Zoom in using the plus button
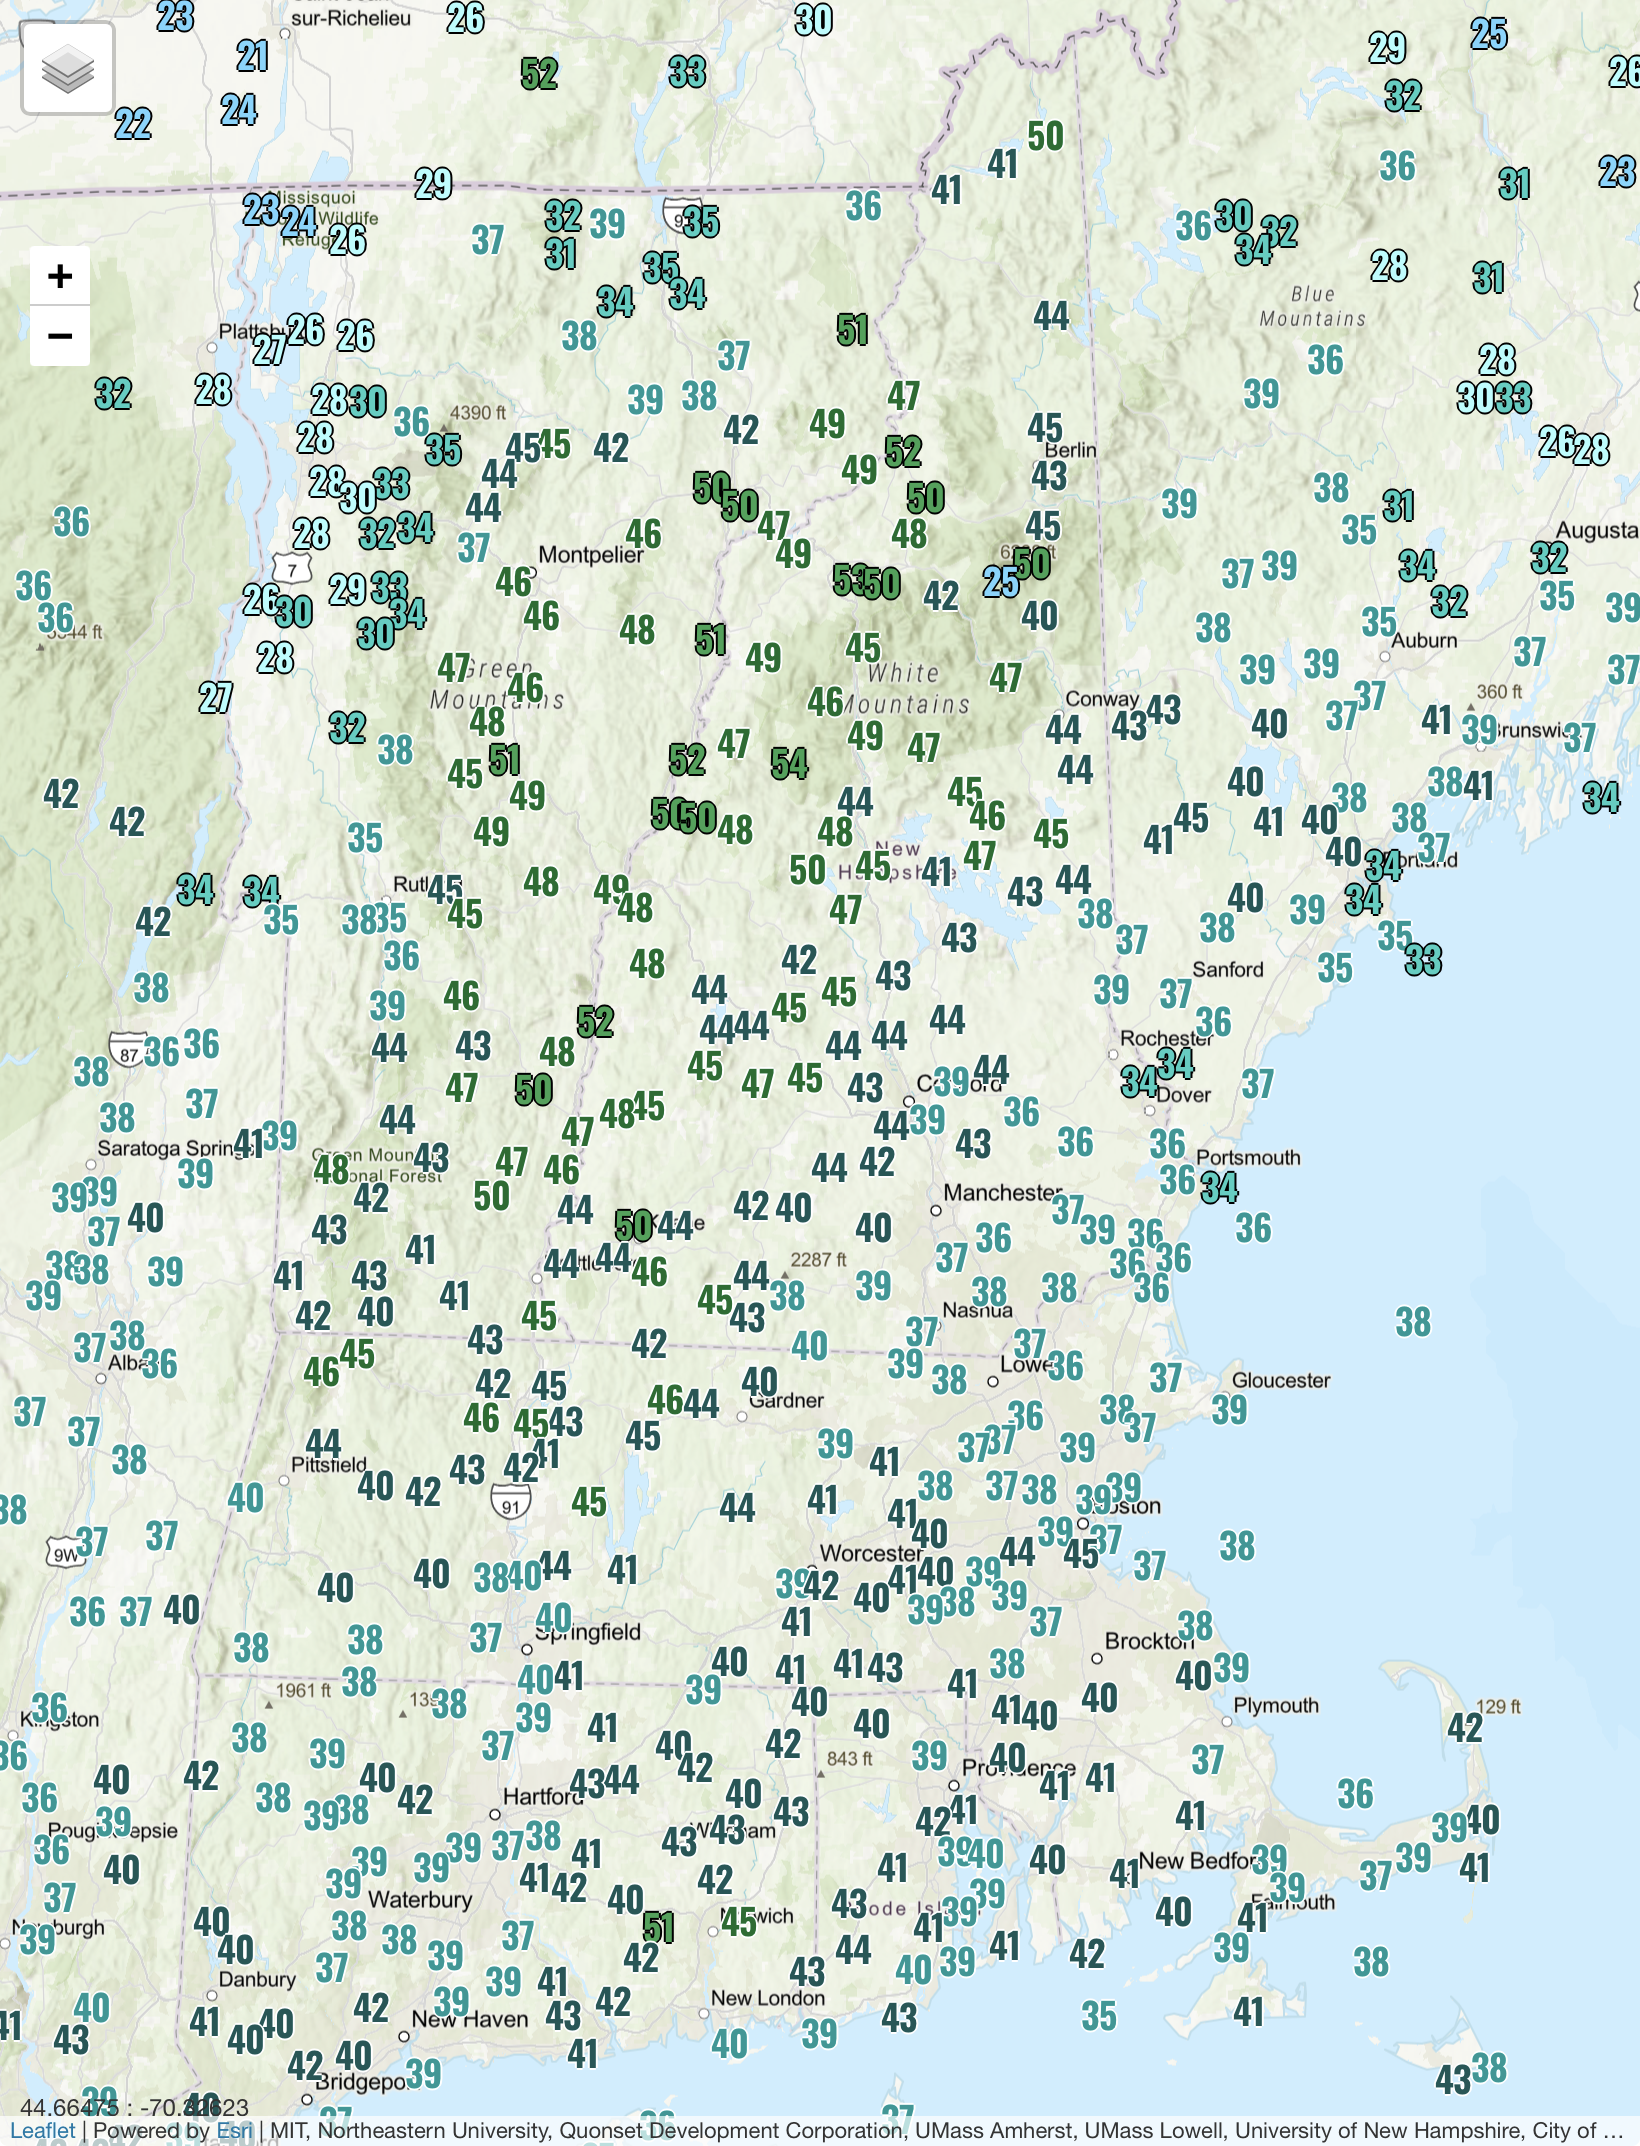Image resolution: width=1640 pixels, height=2146 pixels. [60, 276]
